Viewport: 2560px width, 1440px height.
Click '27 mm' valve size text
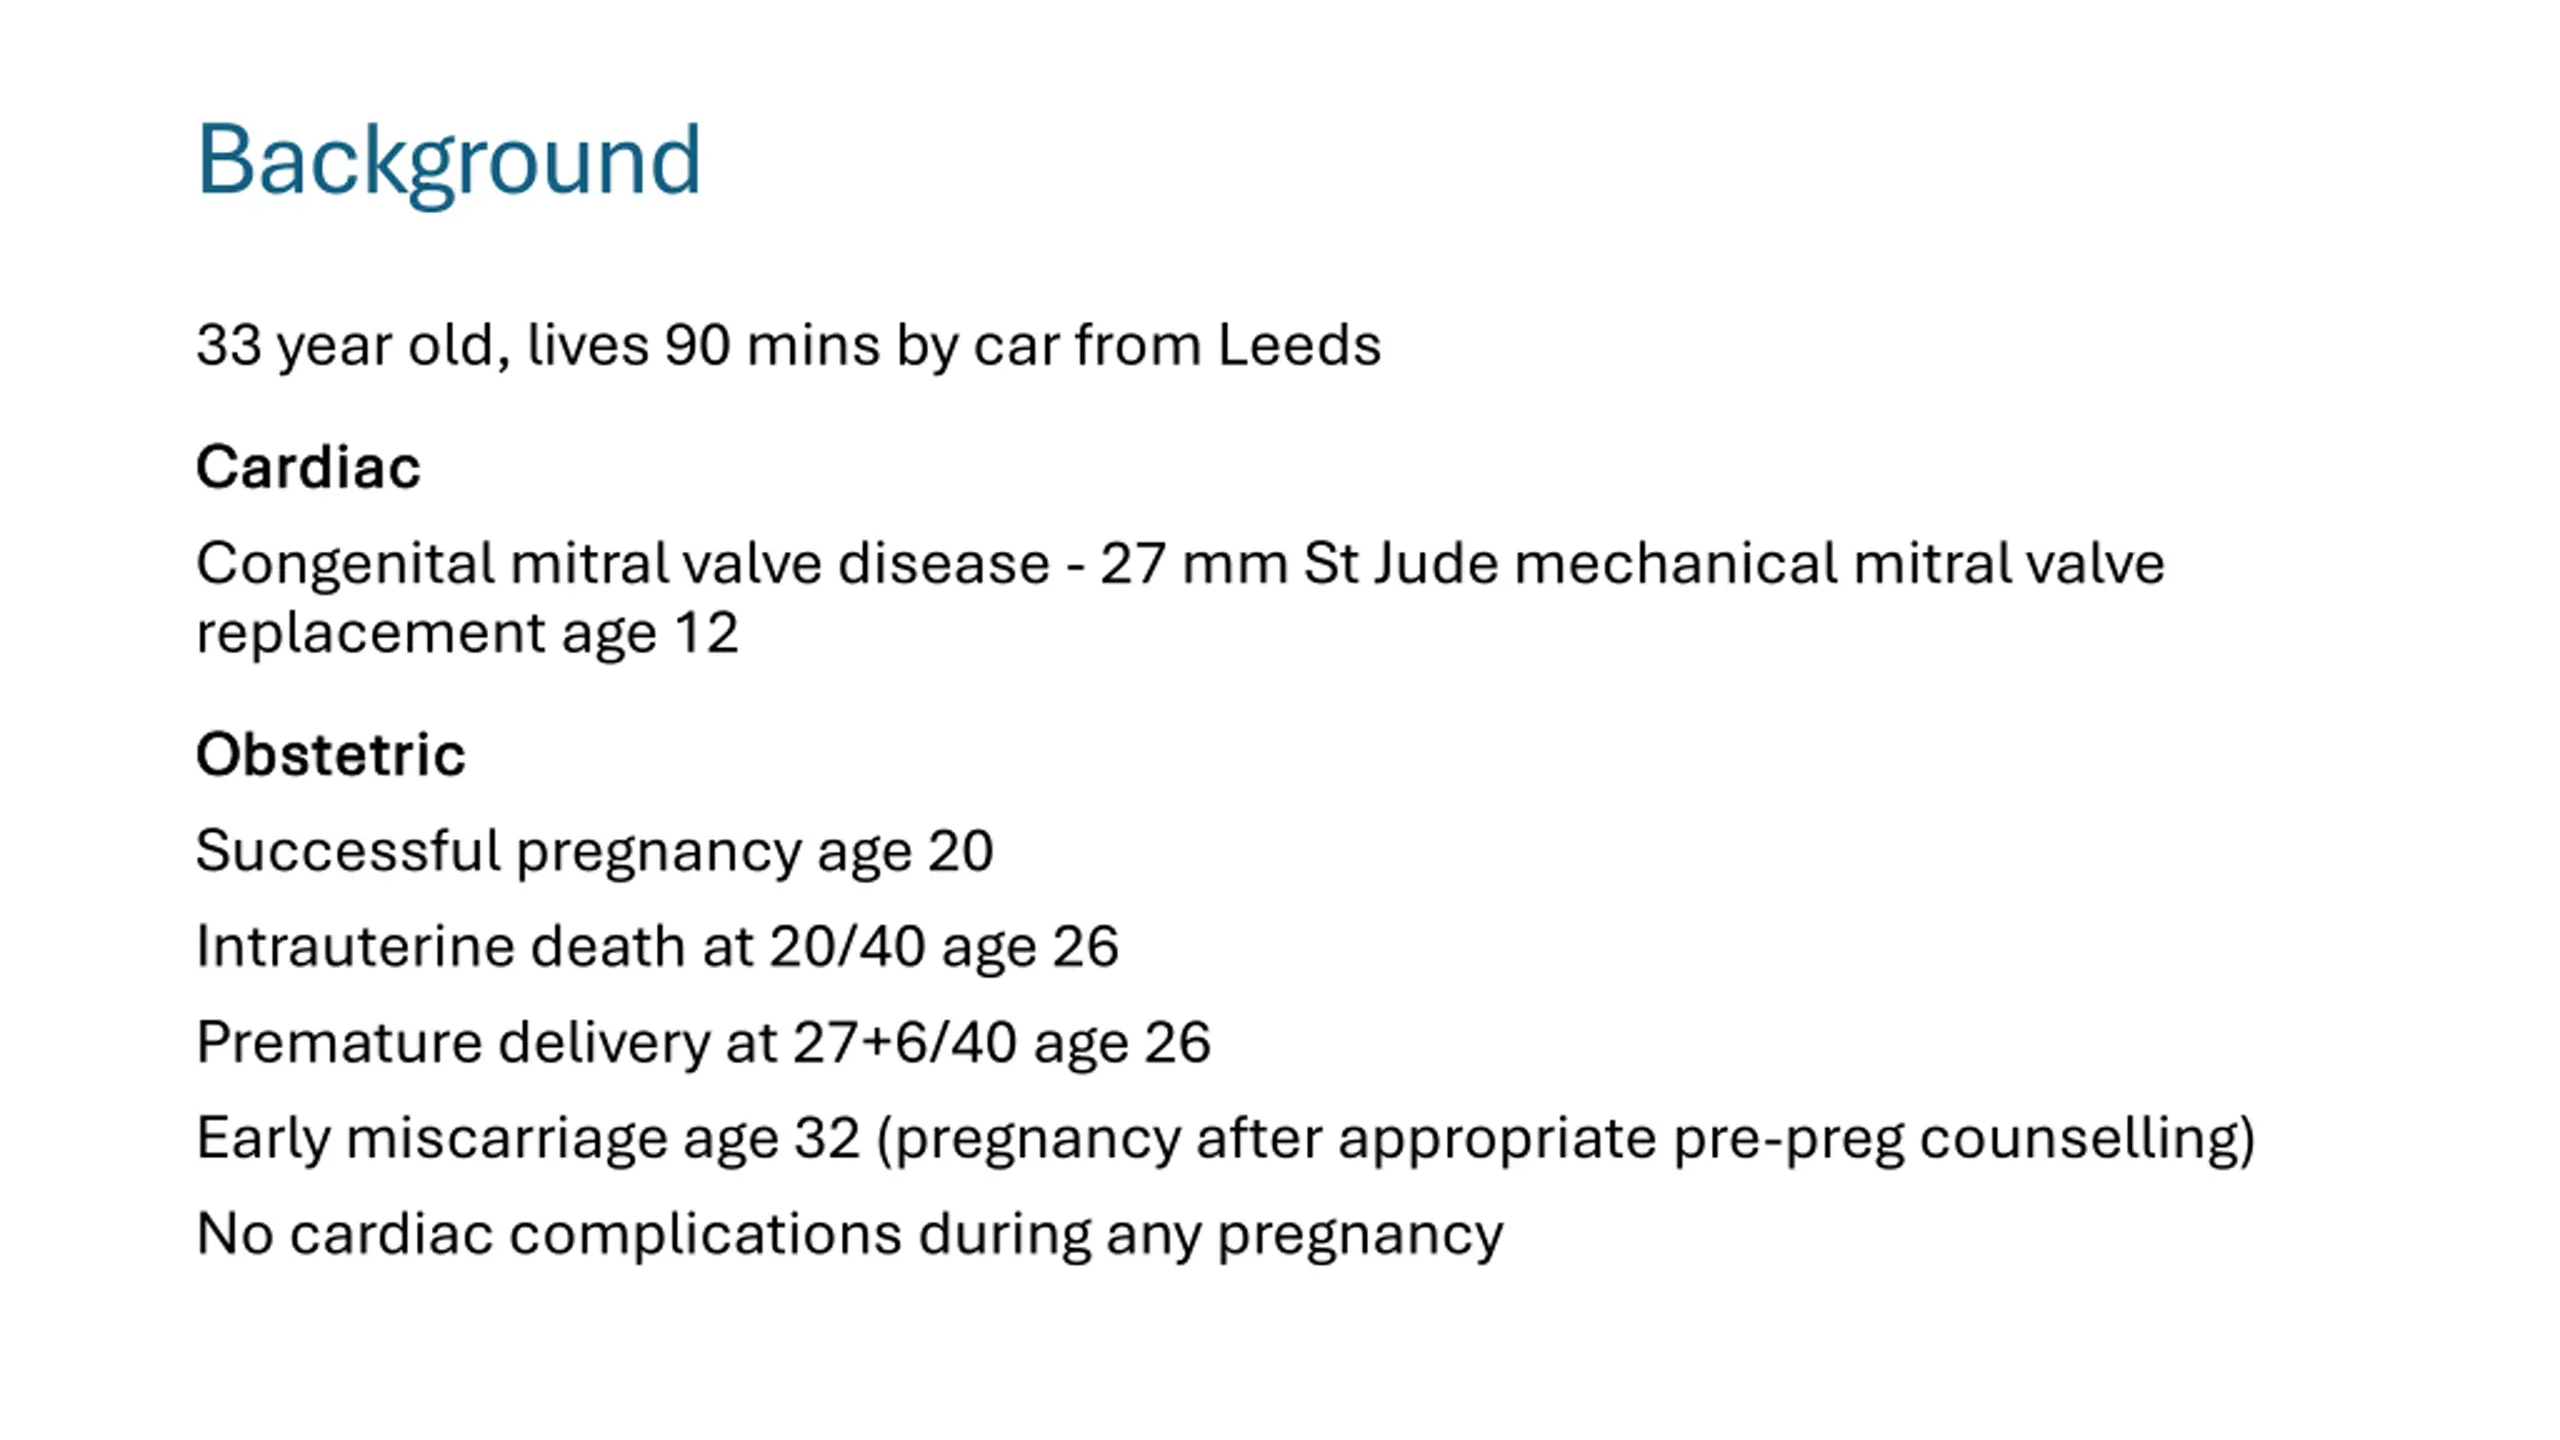pyautogui.click(x=1194, y=564)
